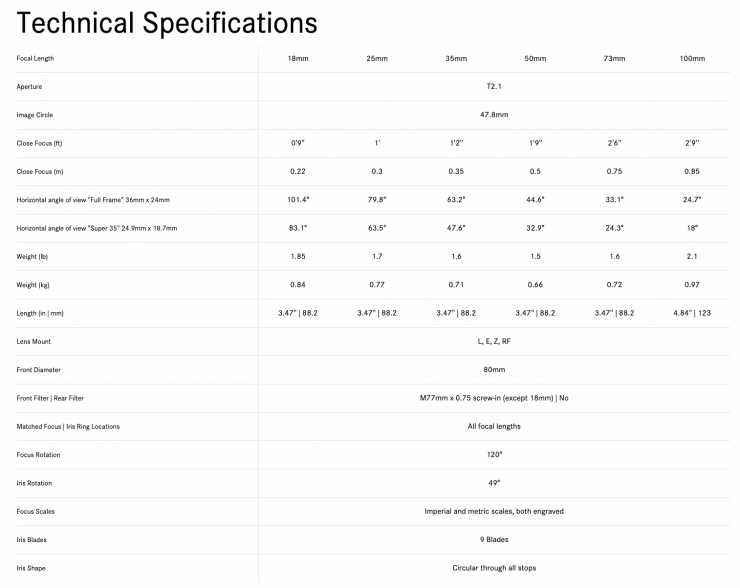Select the 18mm focal length column header

coord(298,59)
